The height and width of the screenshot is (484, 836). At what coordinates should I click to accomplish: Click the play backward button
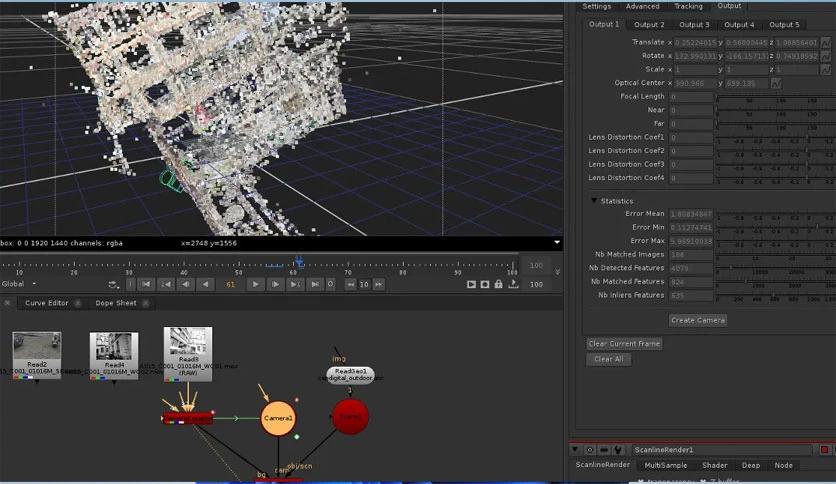205,284
